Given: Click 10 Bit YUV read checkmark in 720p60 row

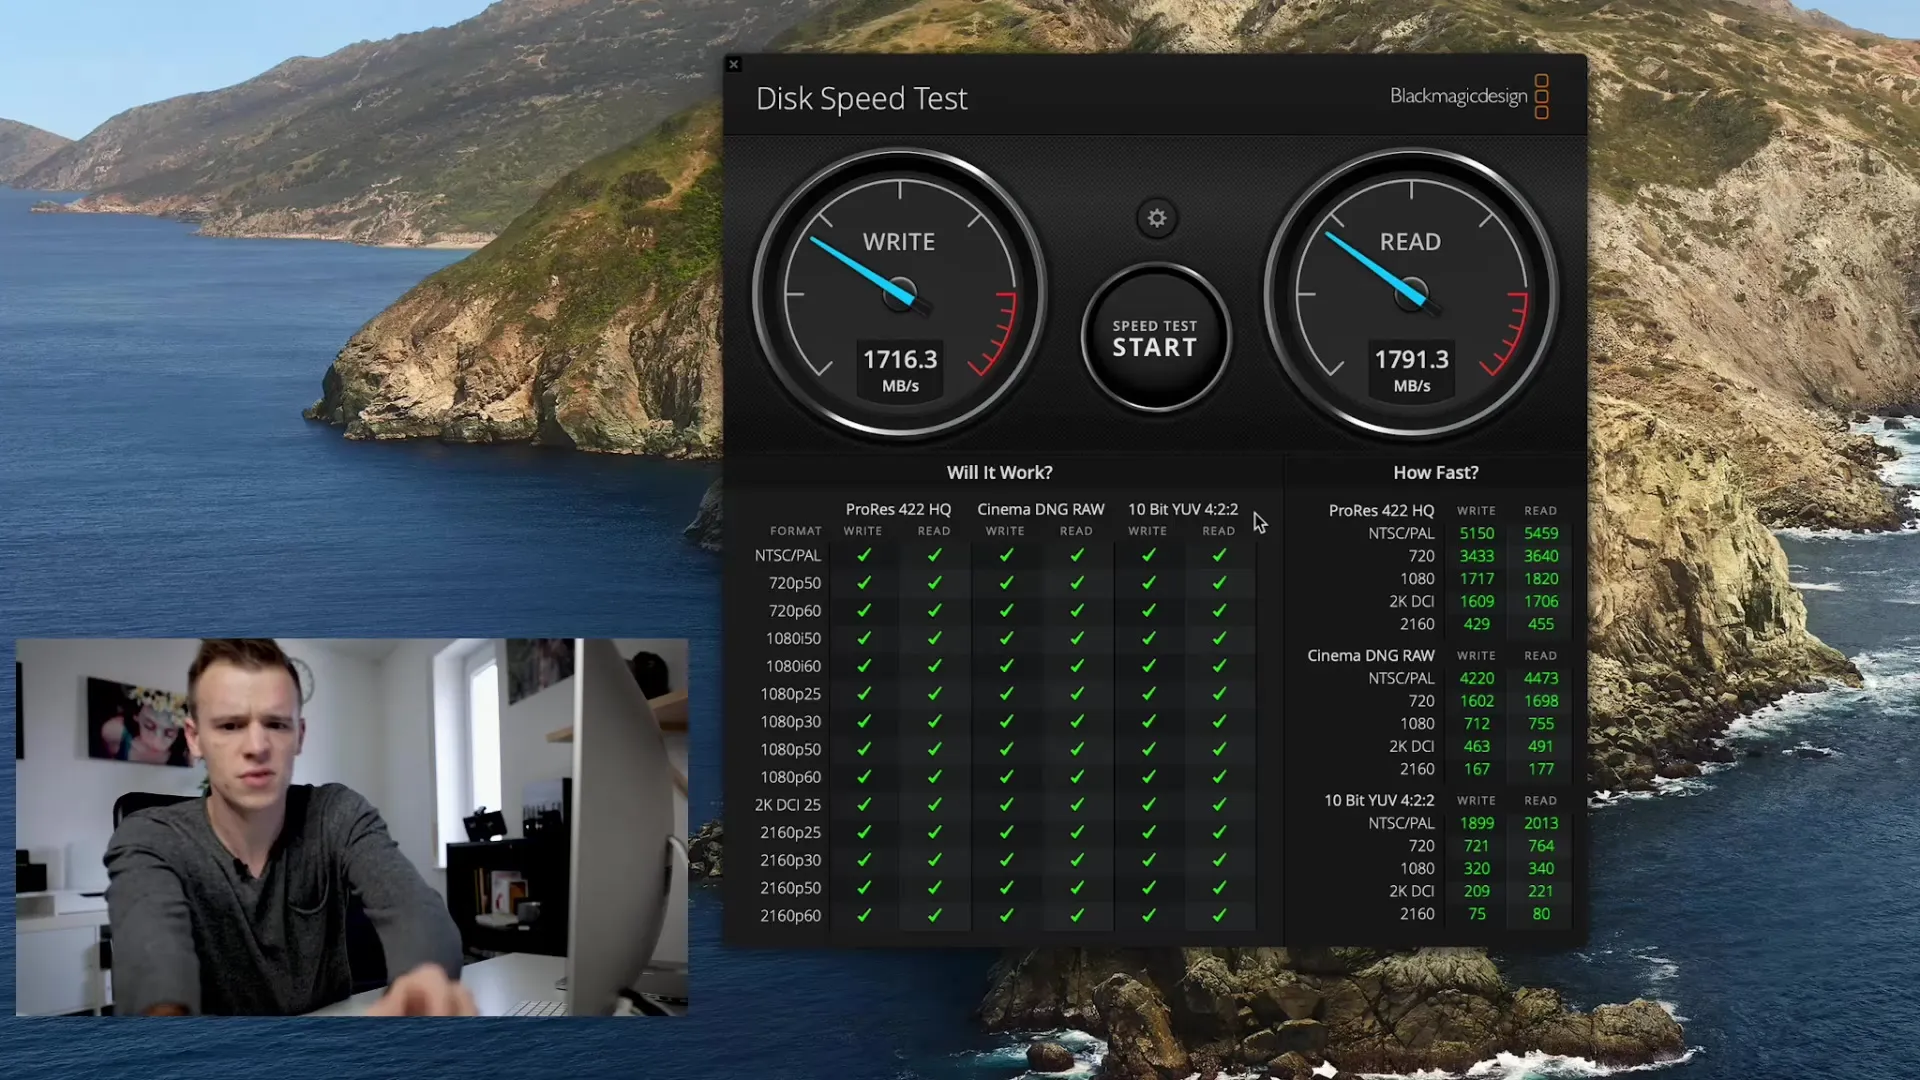Looking at the screenshot, I should 1219,610.
